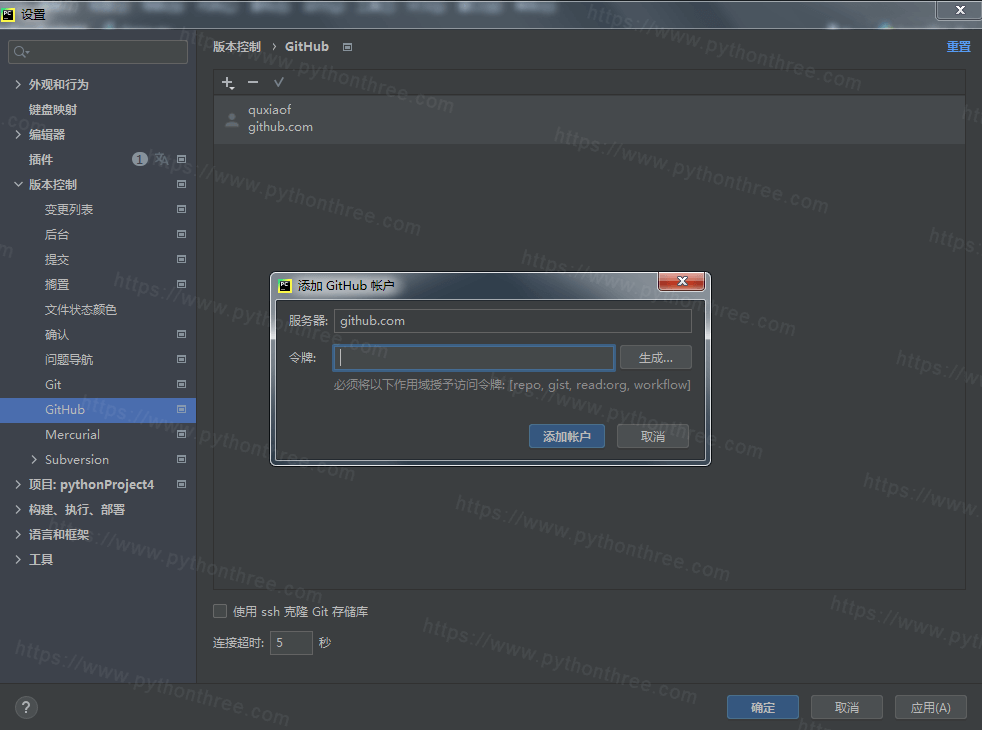Open 键盘映射 settings page
Screen dimensions: 982x730
pos(53,110)
